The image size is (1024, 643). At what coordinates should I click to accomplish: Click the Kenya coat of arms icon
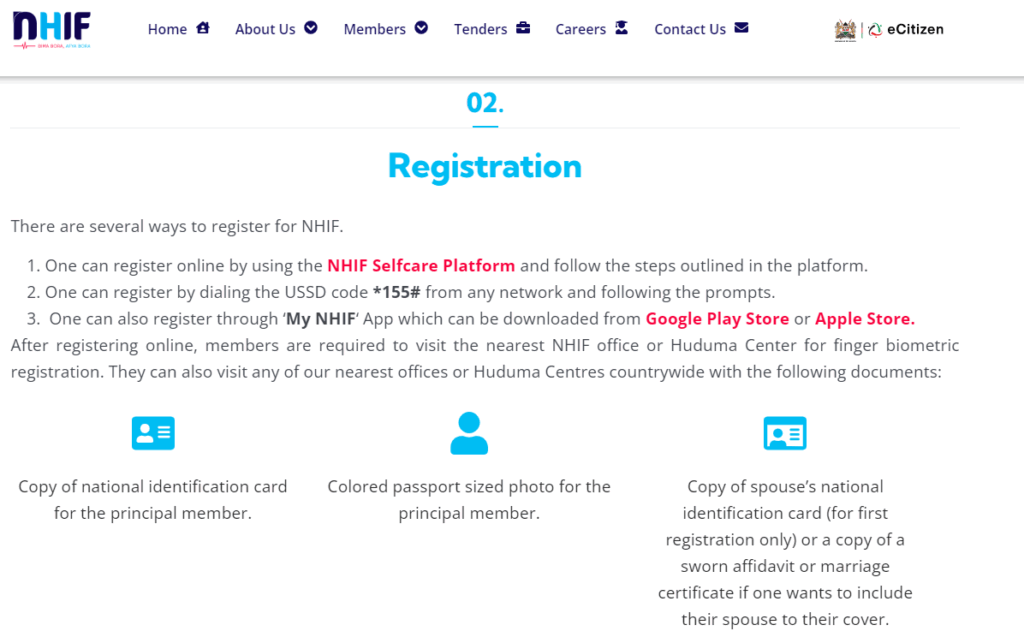845,30
